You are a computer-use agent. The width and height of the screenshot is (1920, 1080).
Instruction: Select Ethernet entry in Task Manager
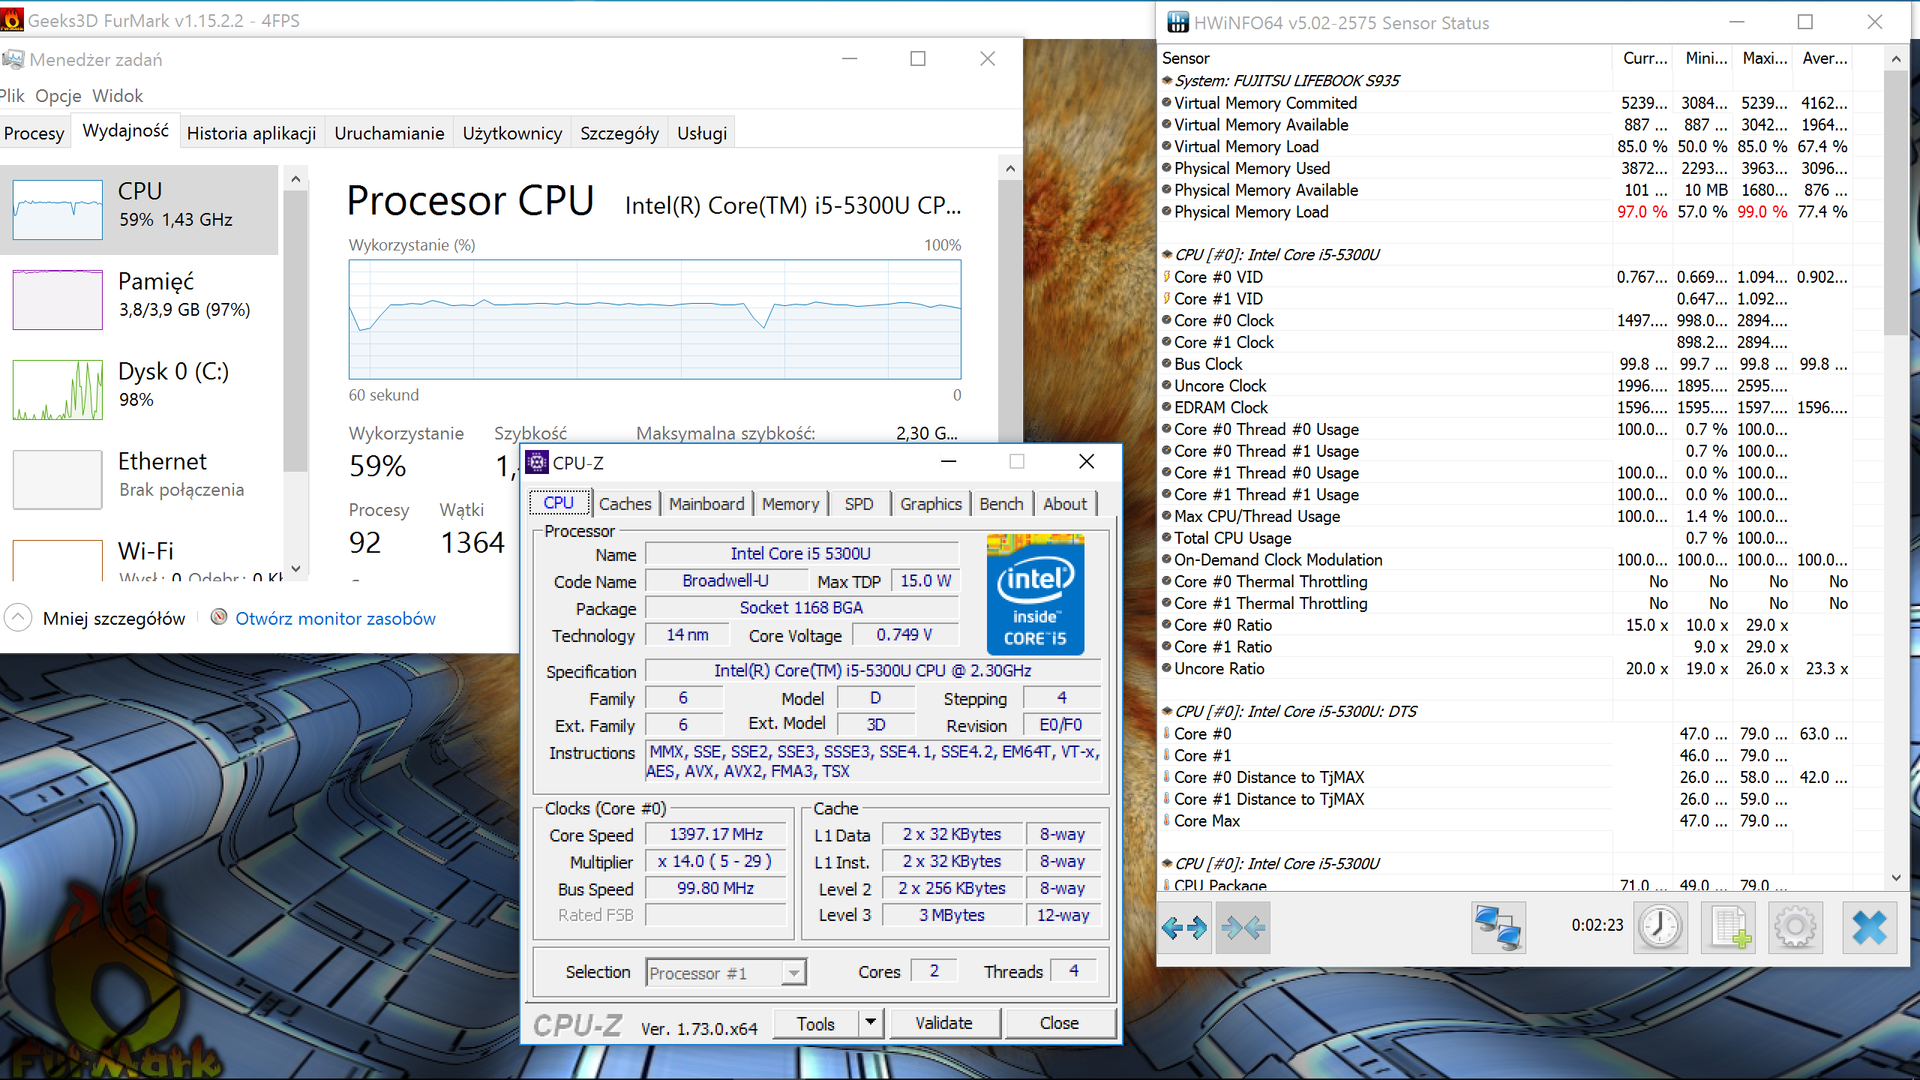(x=140, y=479)
